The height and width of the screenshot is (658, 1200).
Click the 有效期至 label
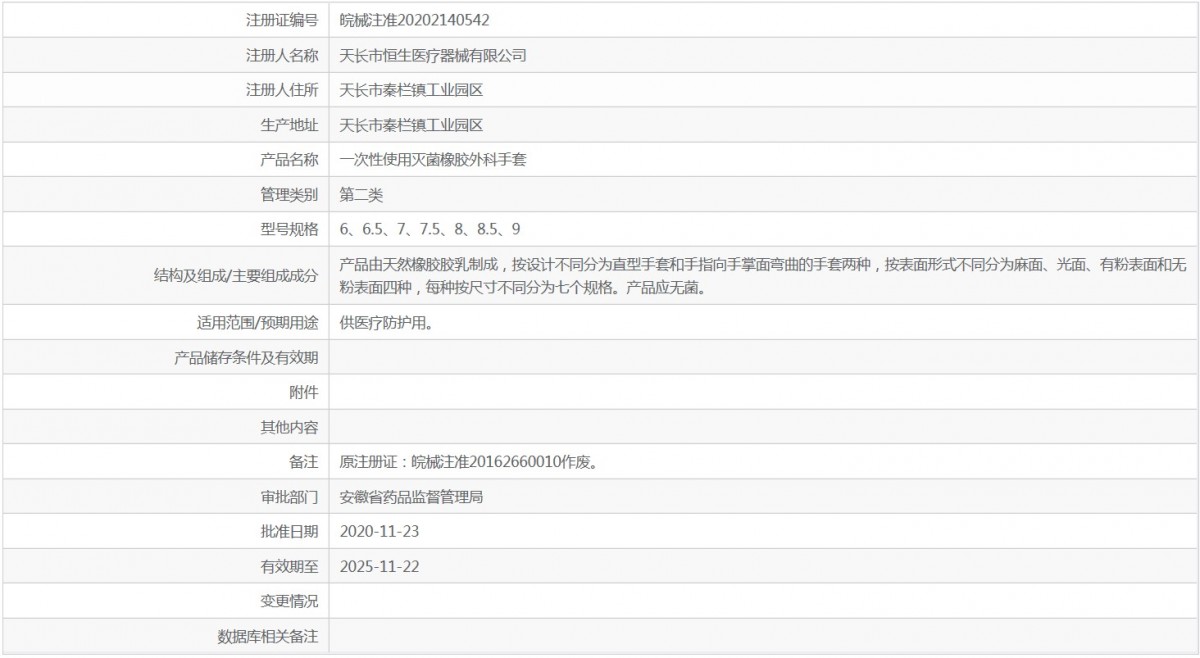[x=289, y=566]
